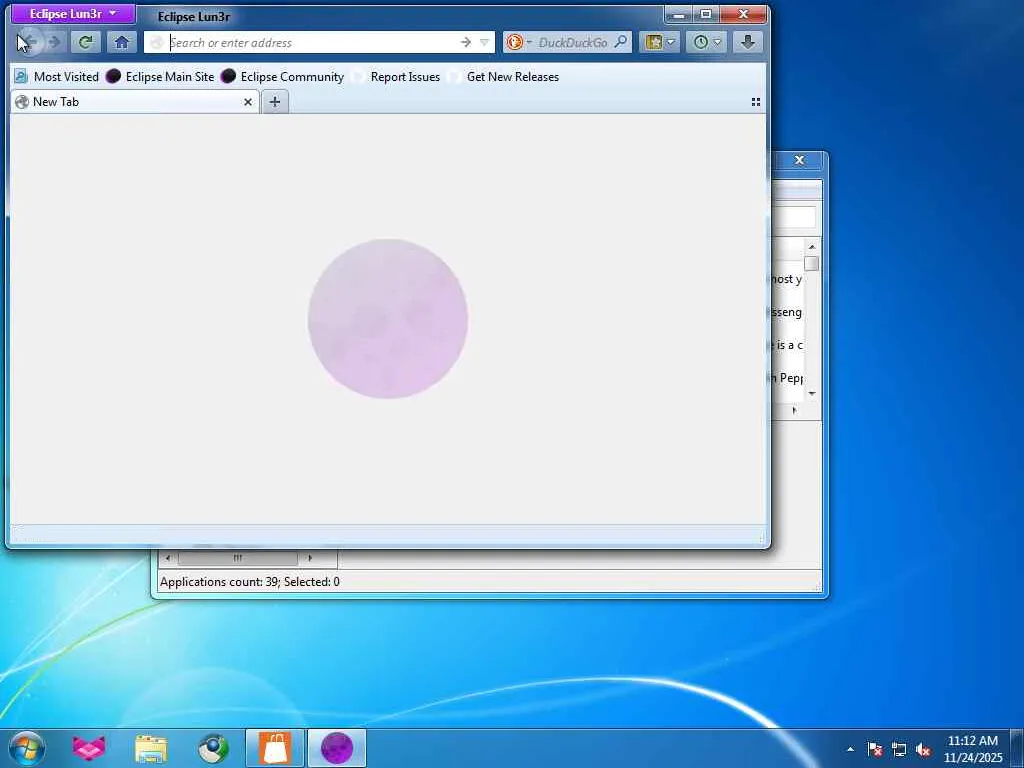The height and width of the screenshot is (768, 1024).
Task: Click scroll down arrow in background window
Action: pyautogui.click(x=812, y=393)
